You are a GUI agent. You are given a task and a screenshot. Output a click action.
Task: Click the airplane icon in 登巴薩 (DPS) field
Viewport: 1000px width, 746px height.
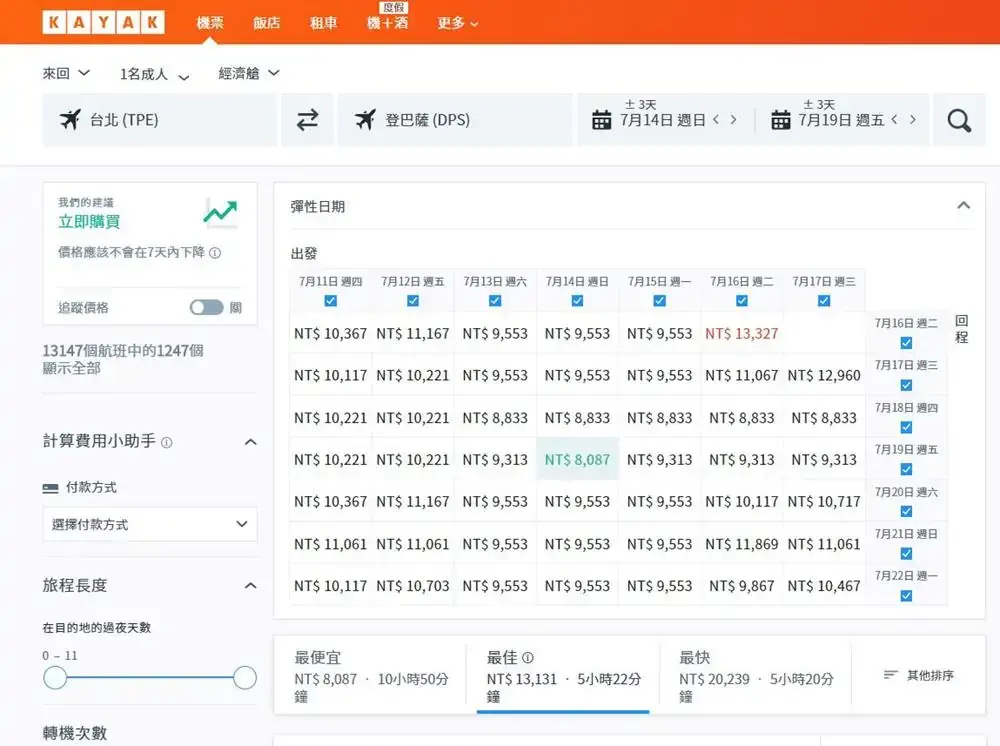(x=365, y=119)
